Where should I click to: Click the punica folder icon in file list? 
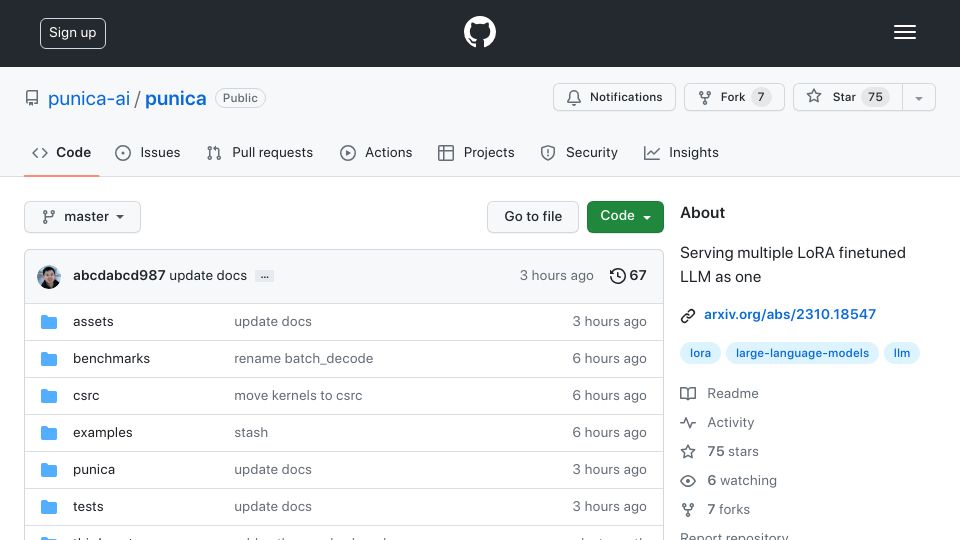[49, 470]
